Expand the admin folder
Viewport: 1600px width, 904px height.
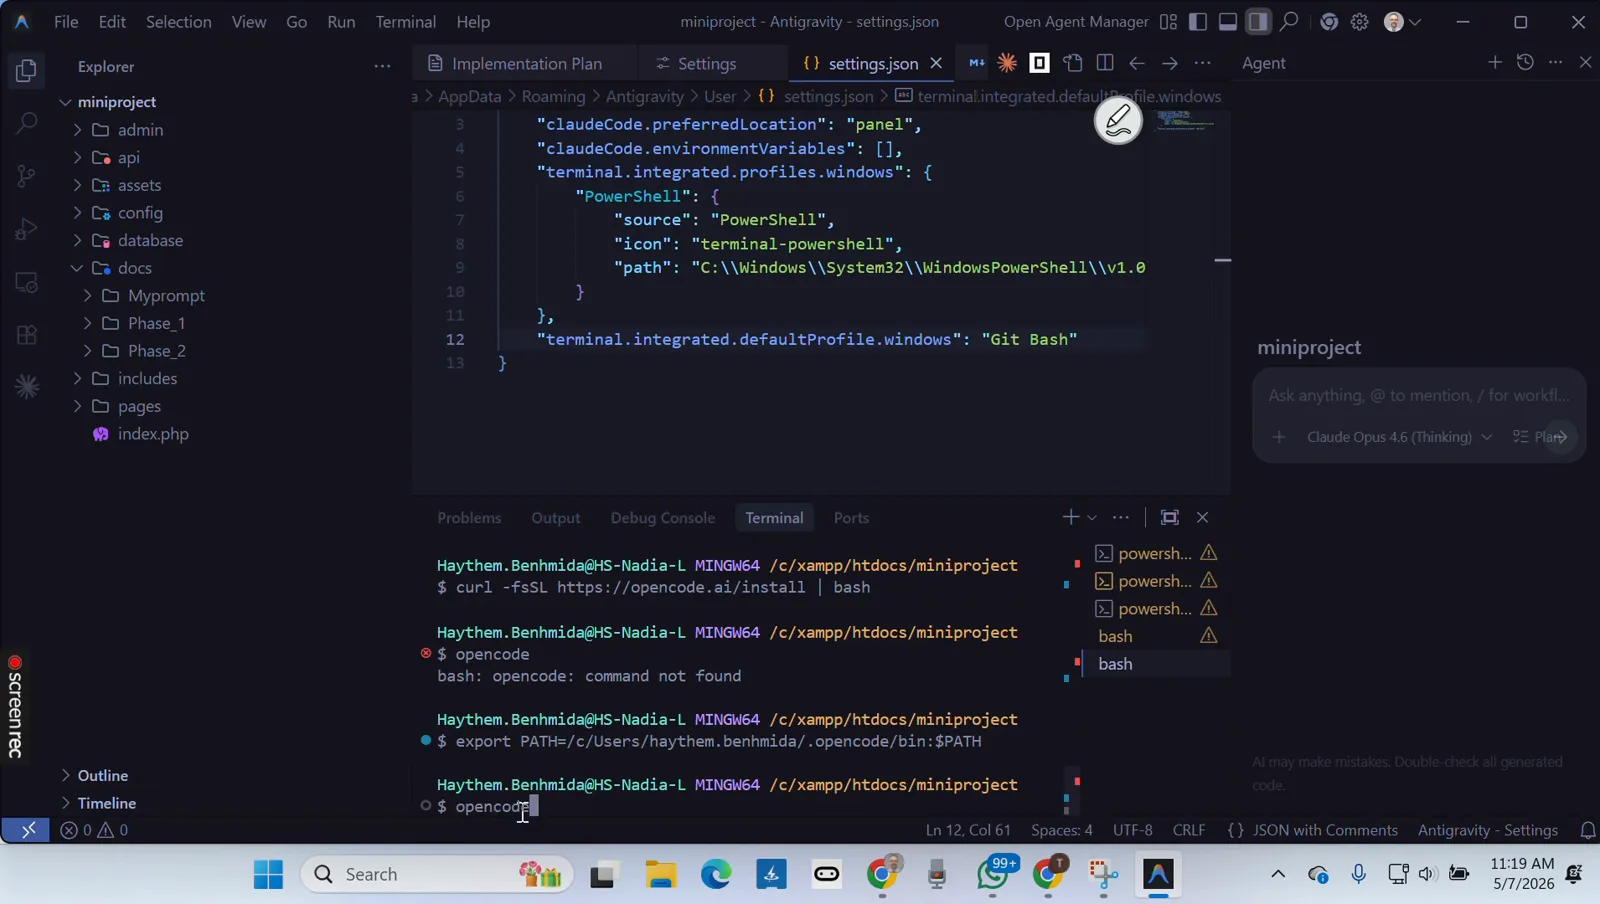[77, 130]
